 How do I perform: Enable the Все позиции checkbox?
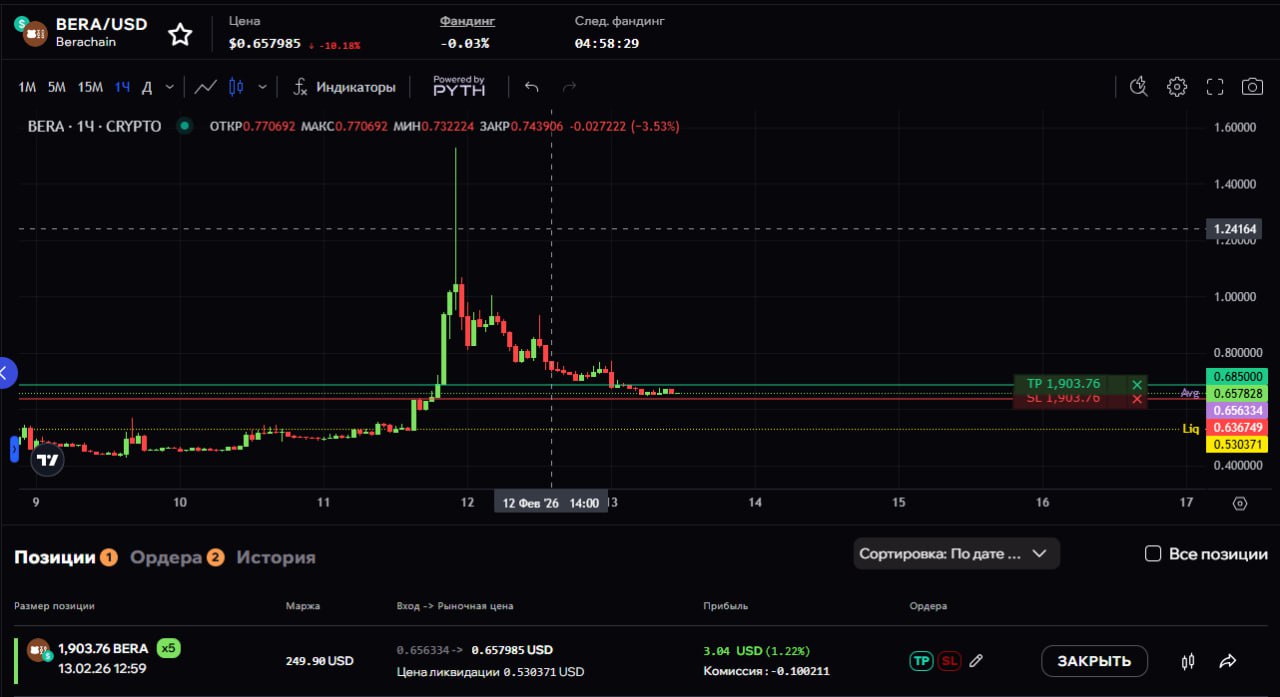point(1153,554)
